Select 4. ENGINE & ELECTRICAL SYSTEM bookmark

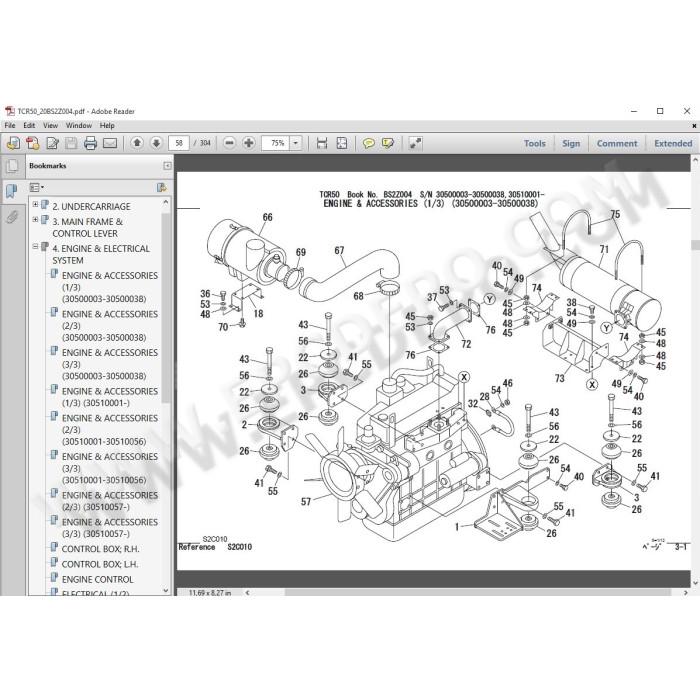(101, 254)
